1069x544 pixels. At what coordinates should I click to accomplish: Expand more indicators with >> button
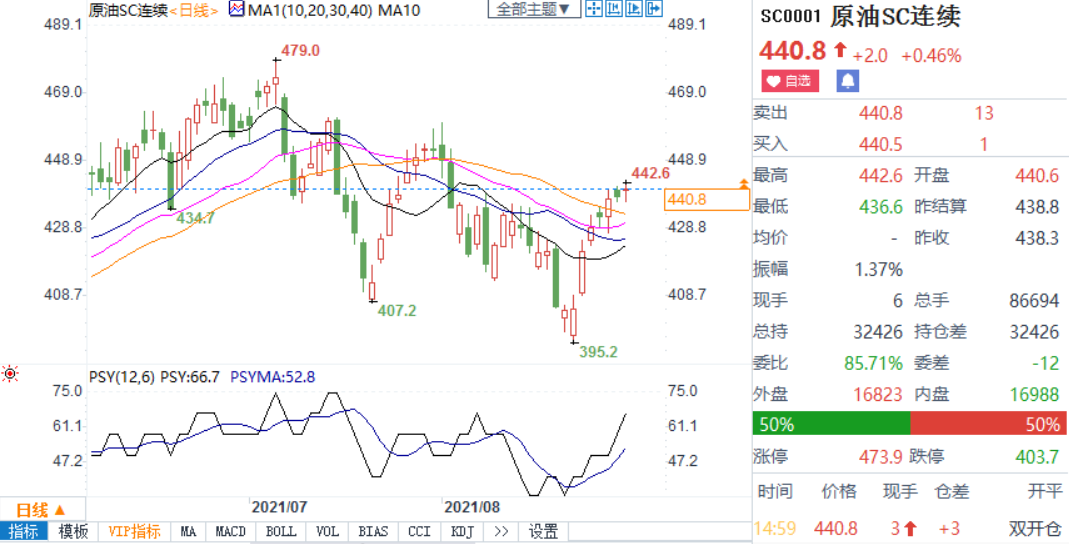pos(500,532)
